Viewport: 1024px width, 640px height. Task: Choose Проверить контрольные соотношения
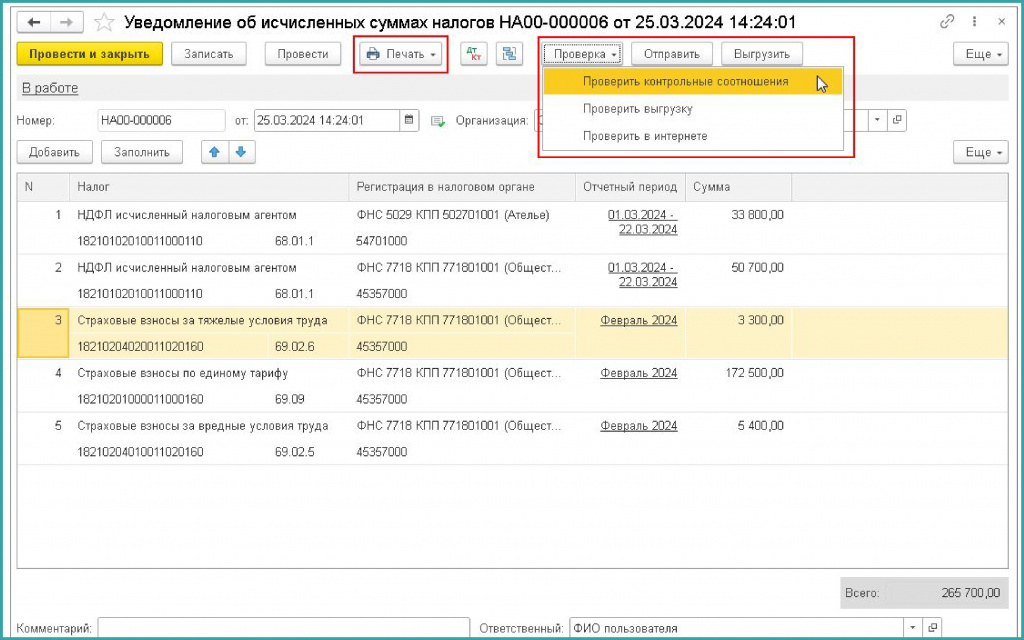click(x=692, y=82)
